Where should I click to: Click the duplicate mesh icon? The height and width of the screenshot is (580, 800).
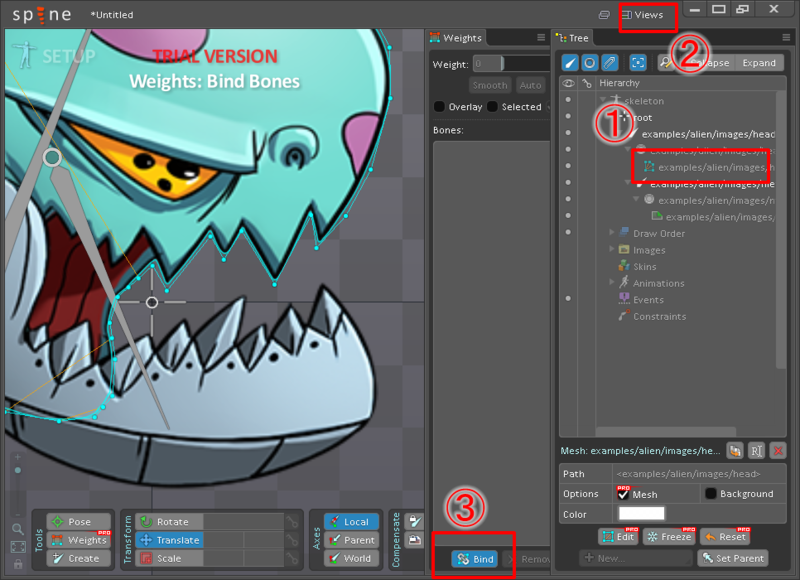735,450
